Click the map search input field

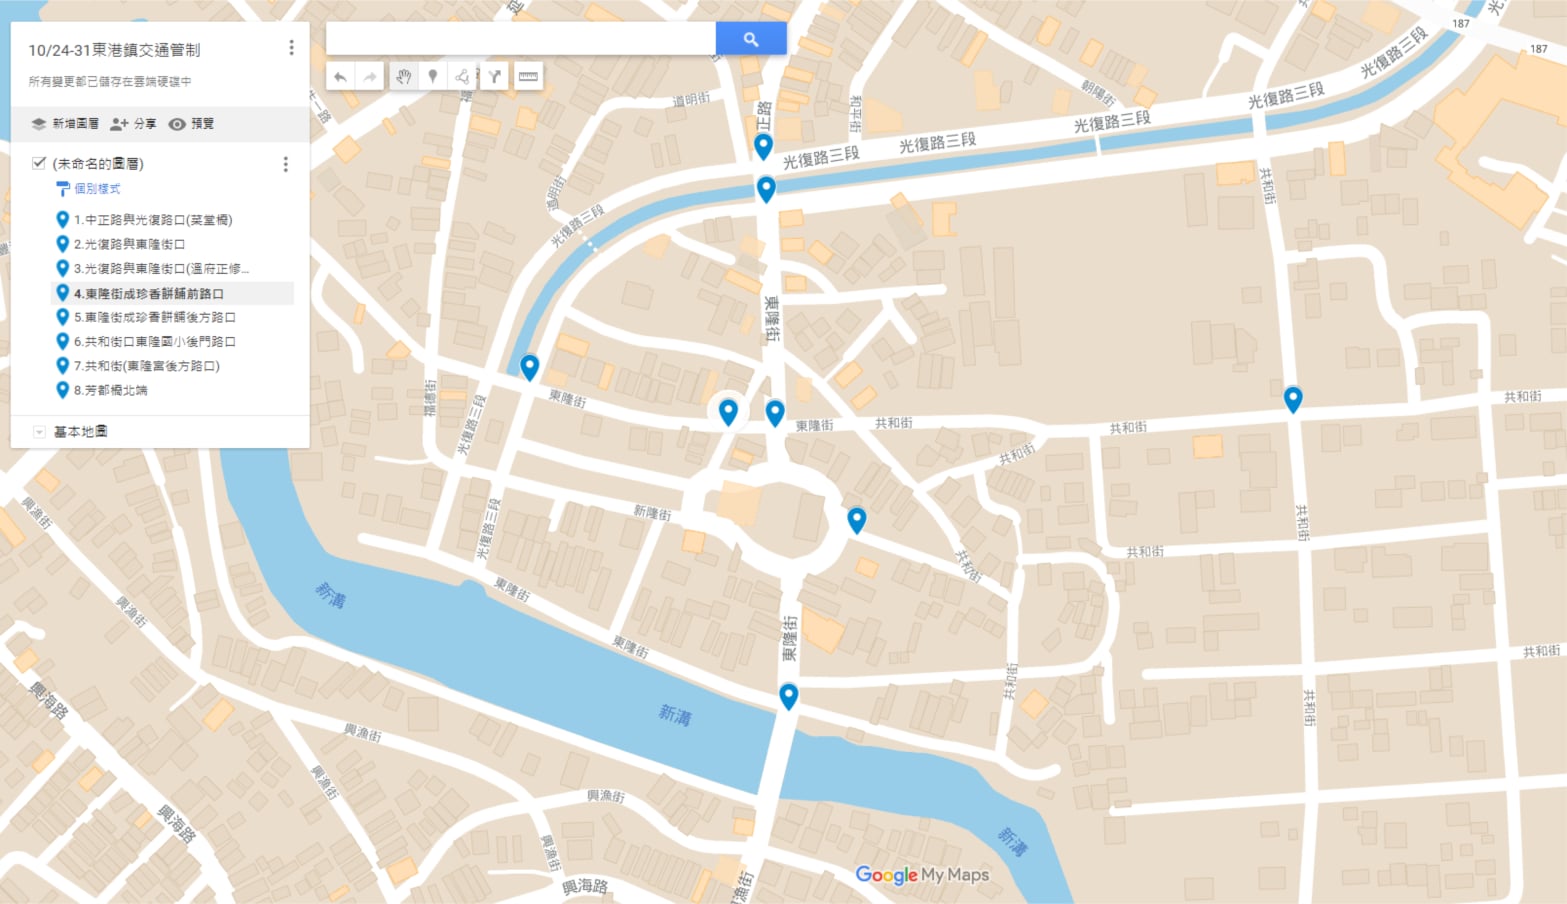(521, 39)
